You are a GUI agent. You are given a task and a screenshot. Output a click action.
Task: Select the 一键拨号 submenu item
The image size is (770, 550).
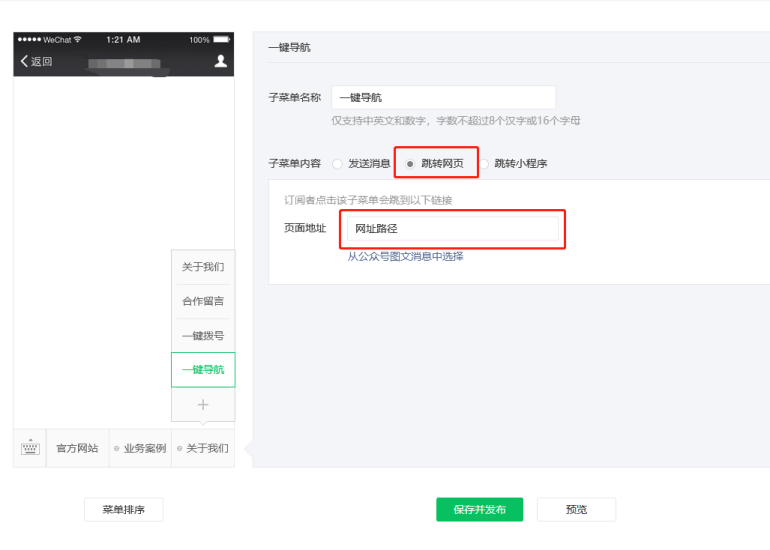(203, 336)
